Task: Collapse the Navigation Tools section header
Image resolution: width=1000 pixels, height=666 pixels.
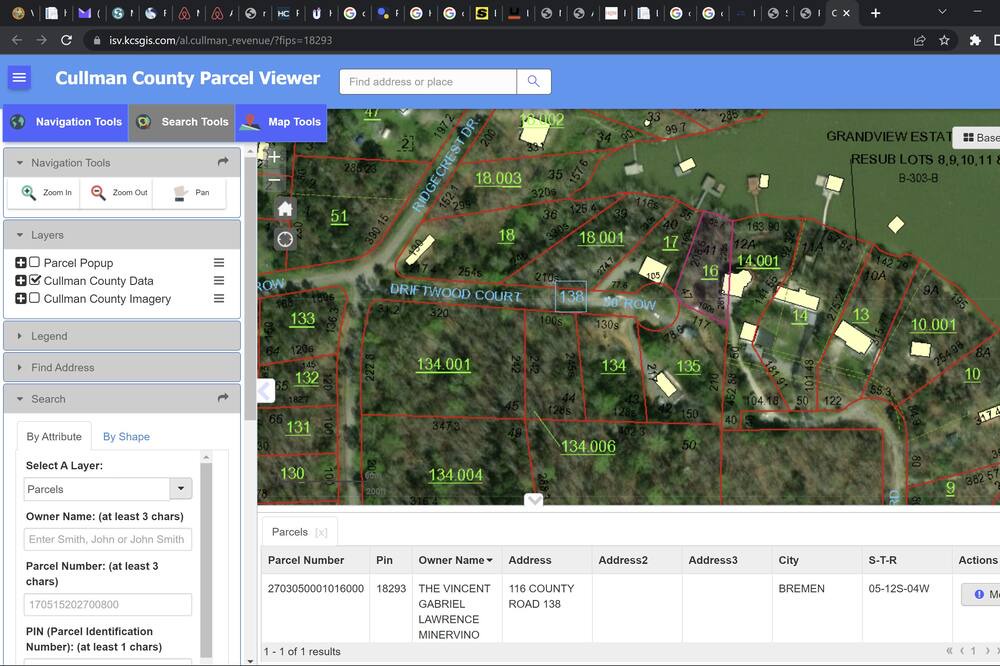Action: [x=122, y=163]
